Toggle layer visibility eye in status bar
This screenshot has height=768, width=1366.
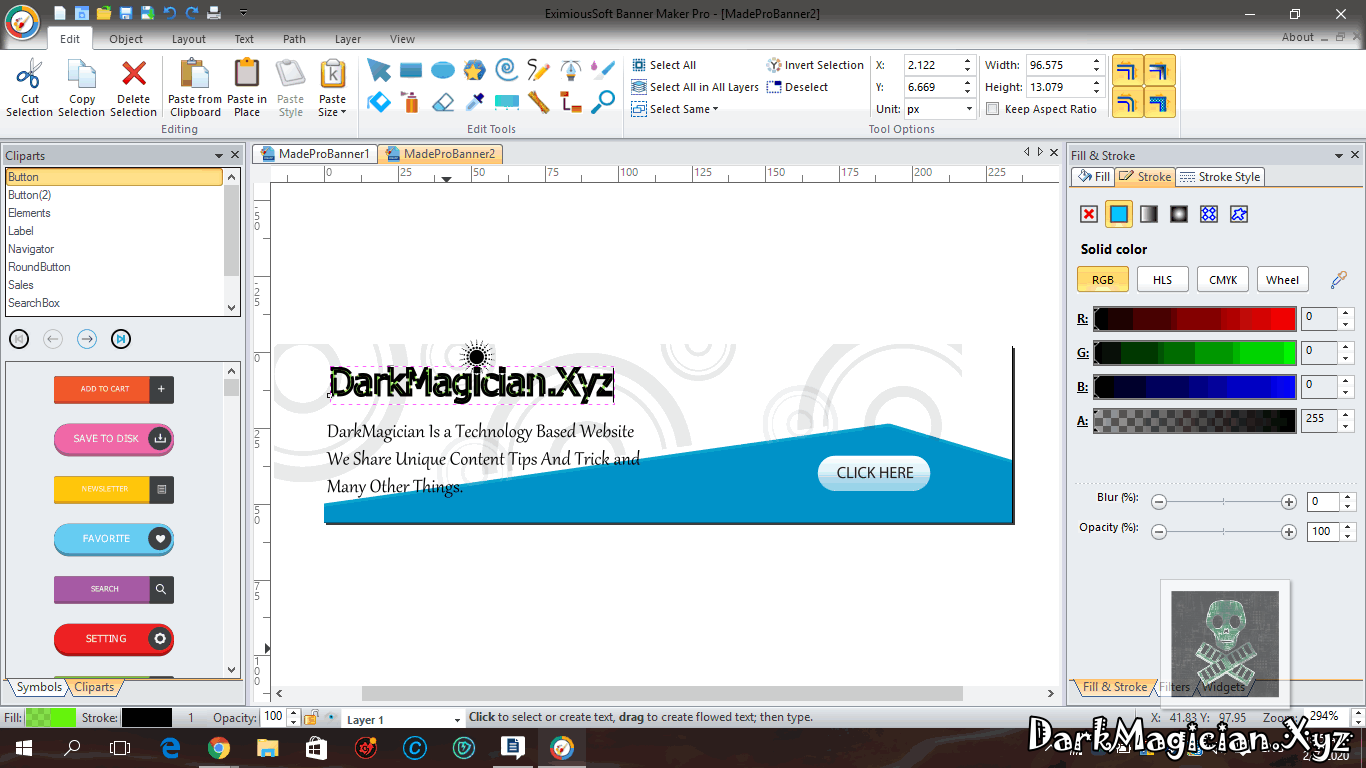pyautogui.click(x=330, y=718)
